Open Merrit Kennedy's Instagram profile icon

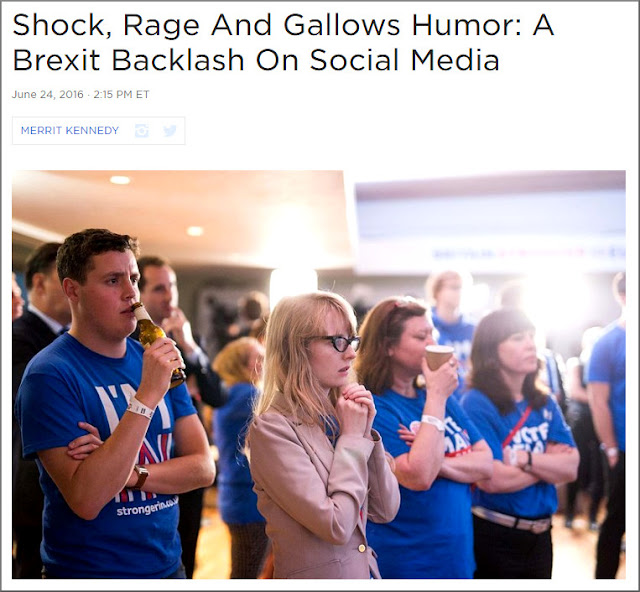142,131
